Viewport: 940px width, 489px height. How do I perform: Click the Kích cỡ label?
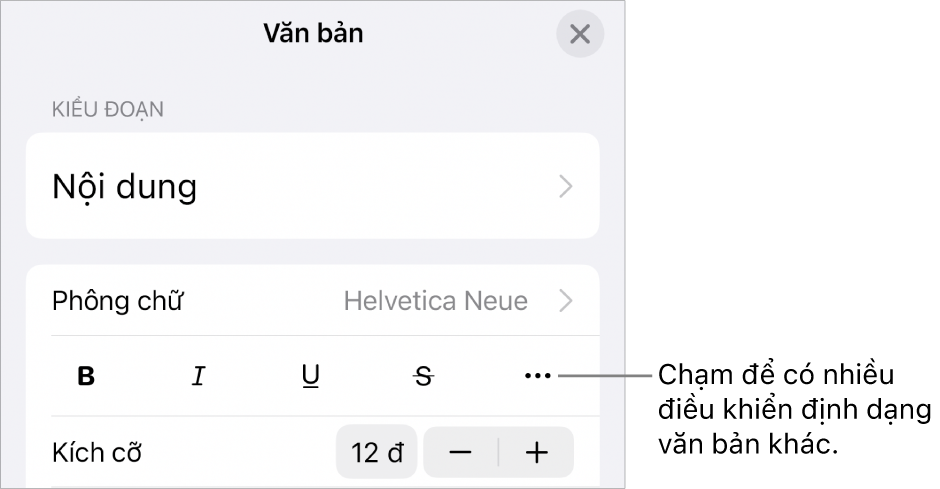click(x=97, y=453)
